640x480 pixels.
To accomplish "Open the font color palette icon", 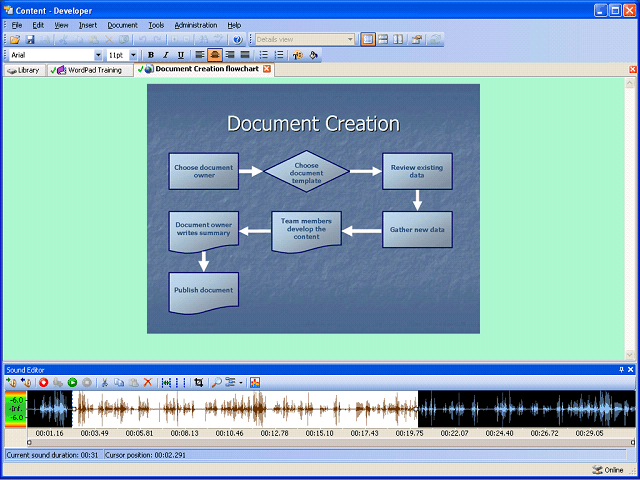I will [298, 55].
